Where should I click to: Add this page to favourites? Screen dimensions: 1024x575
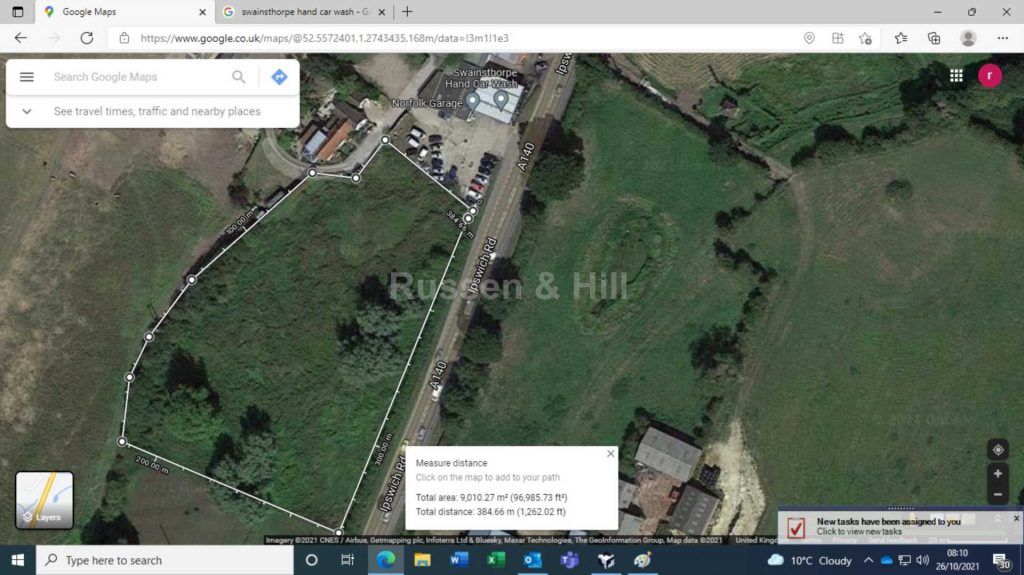coord(866,38)
